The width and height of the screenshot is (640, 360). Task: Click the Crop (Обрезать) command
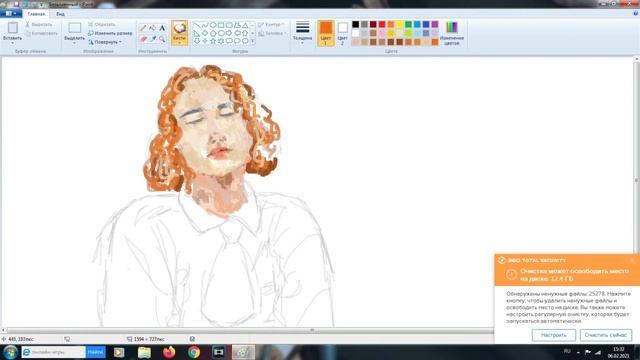[x=102, y=24]
